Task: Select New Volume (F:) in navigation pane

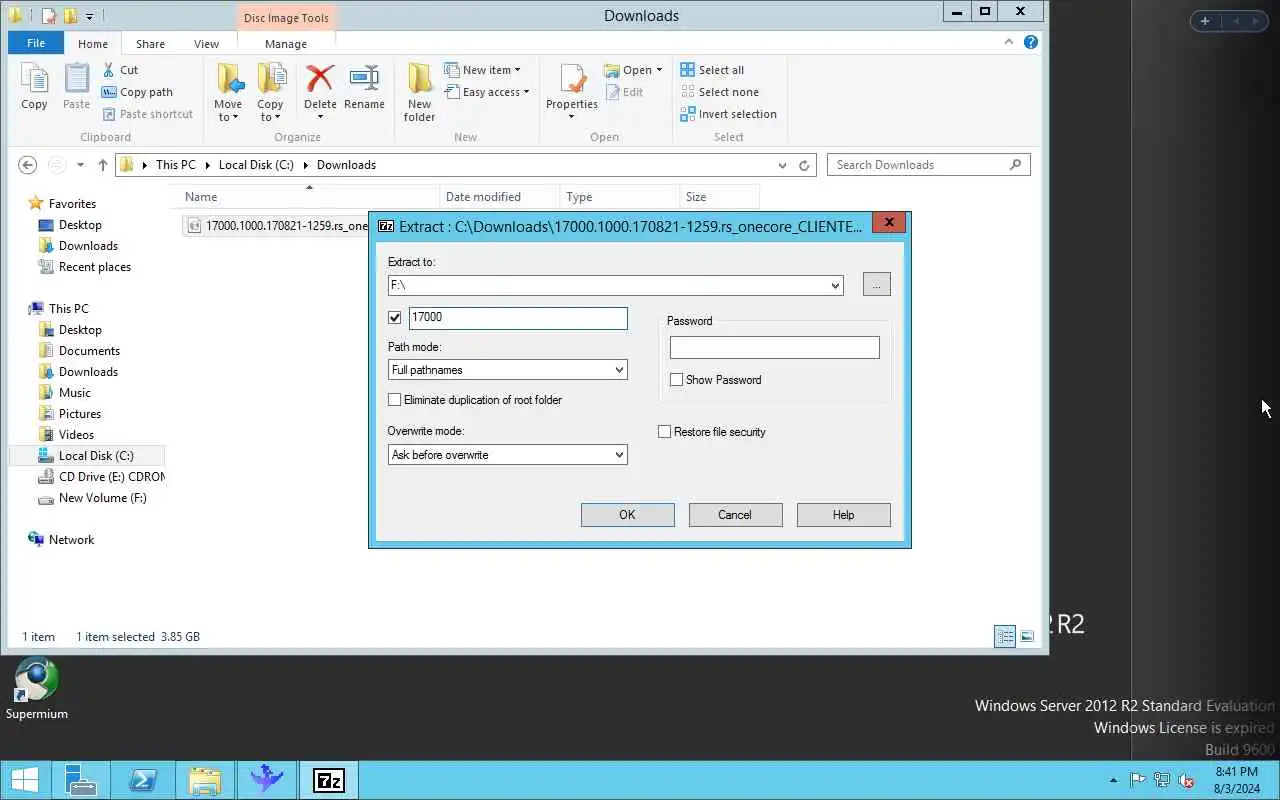Action: tap(102, 498)
